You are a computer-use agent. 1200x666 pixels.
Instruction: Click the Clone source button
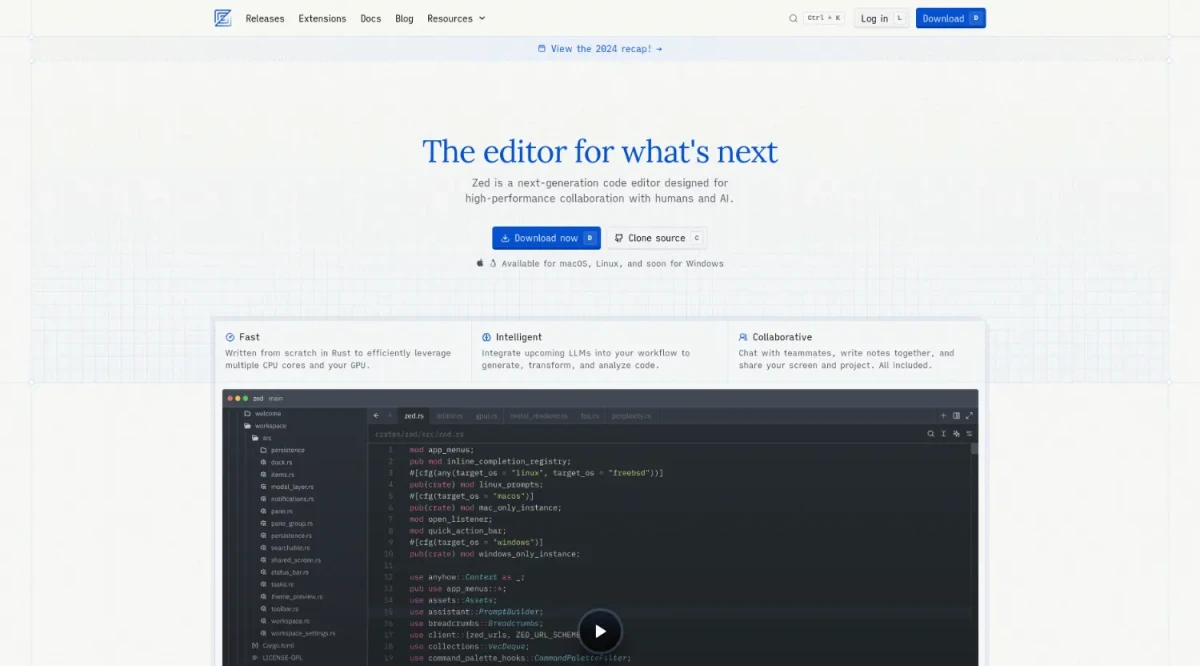[x=656, y=238]
